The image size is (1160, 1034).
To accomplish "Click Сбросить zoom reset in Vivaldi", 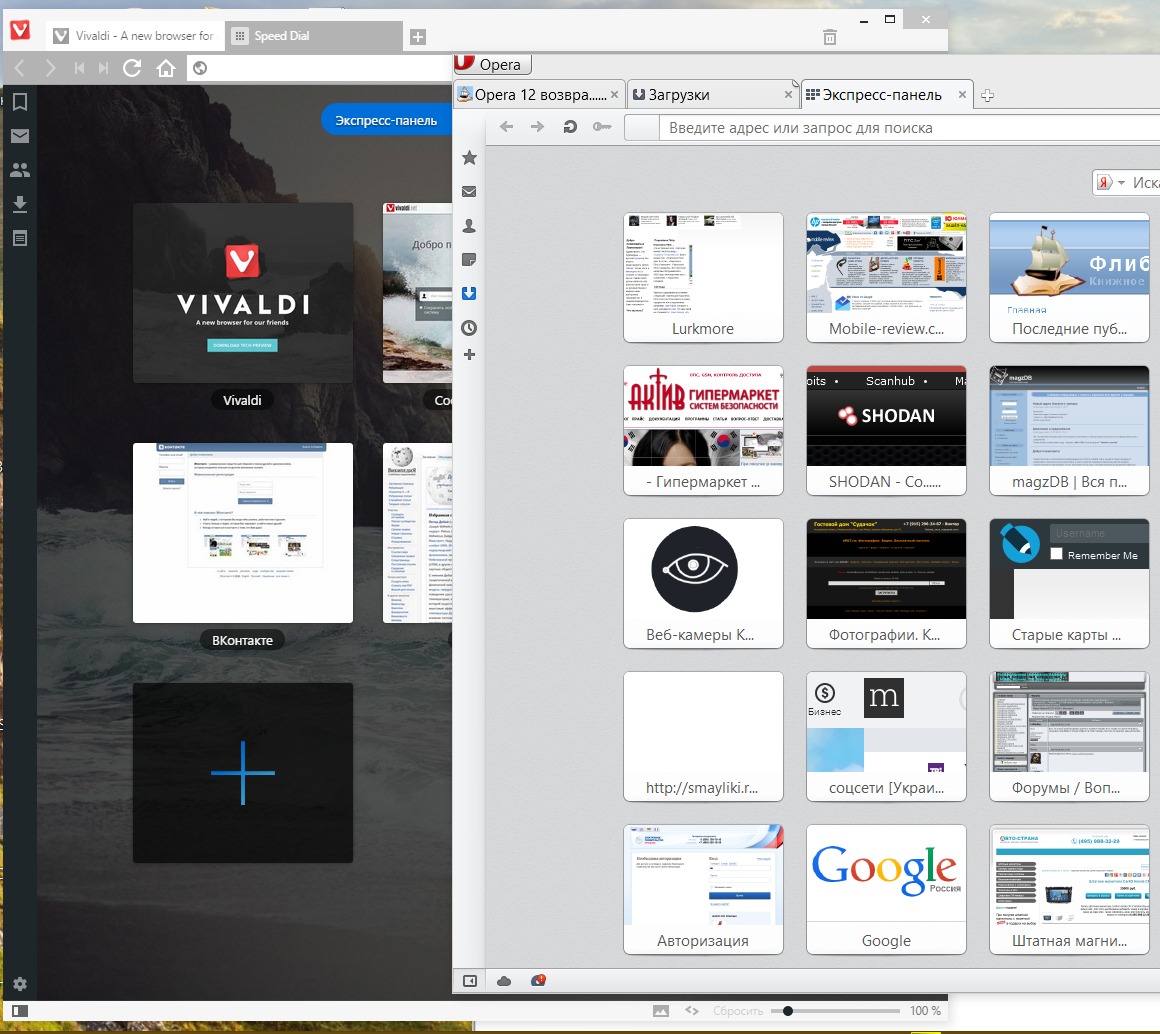I will point(738,1010).
